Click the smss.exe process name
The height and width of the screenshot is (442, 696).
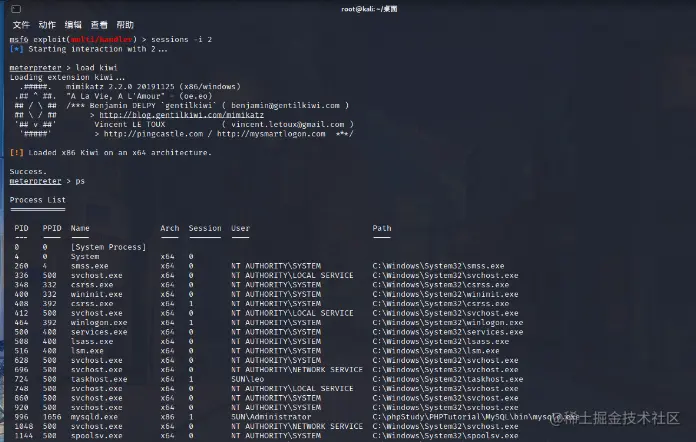[90, 266]
